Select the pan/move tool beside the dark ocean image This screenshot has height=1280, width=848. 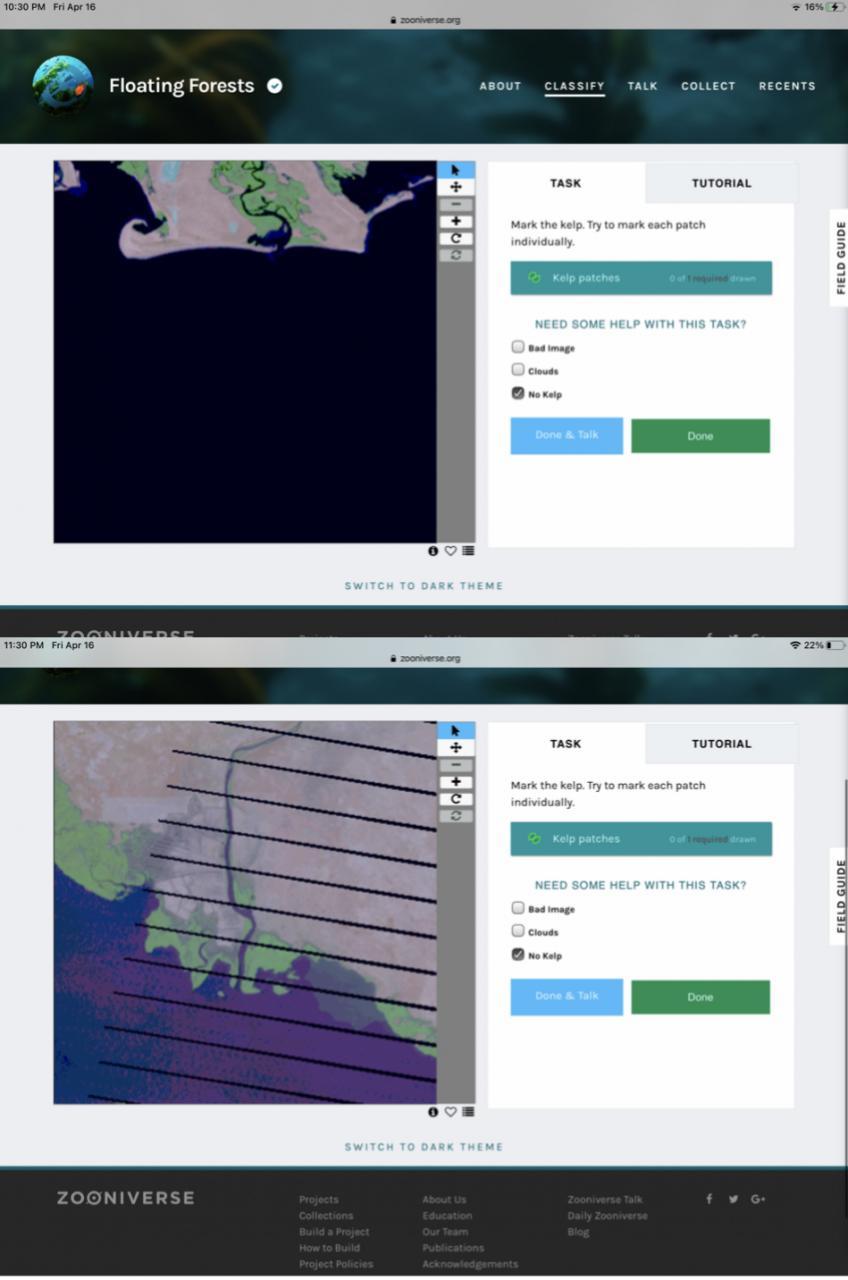[456, 187]
